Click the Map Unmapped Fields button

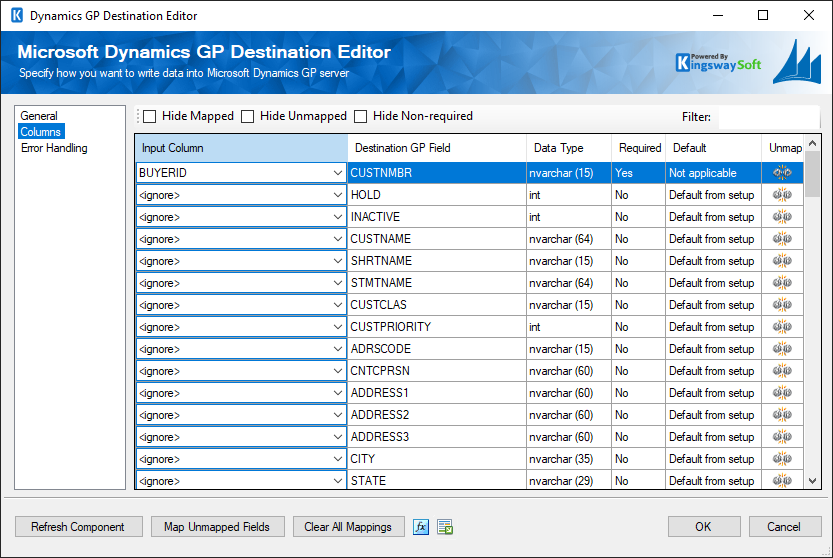tap(218, 527)
